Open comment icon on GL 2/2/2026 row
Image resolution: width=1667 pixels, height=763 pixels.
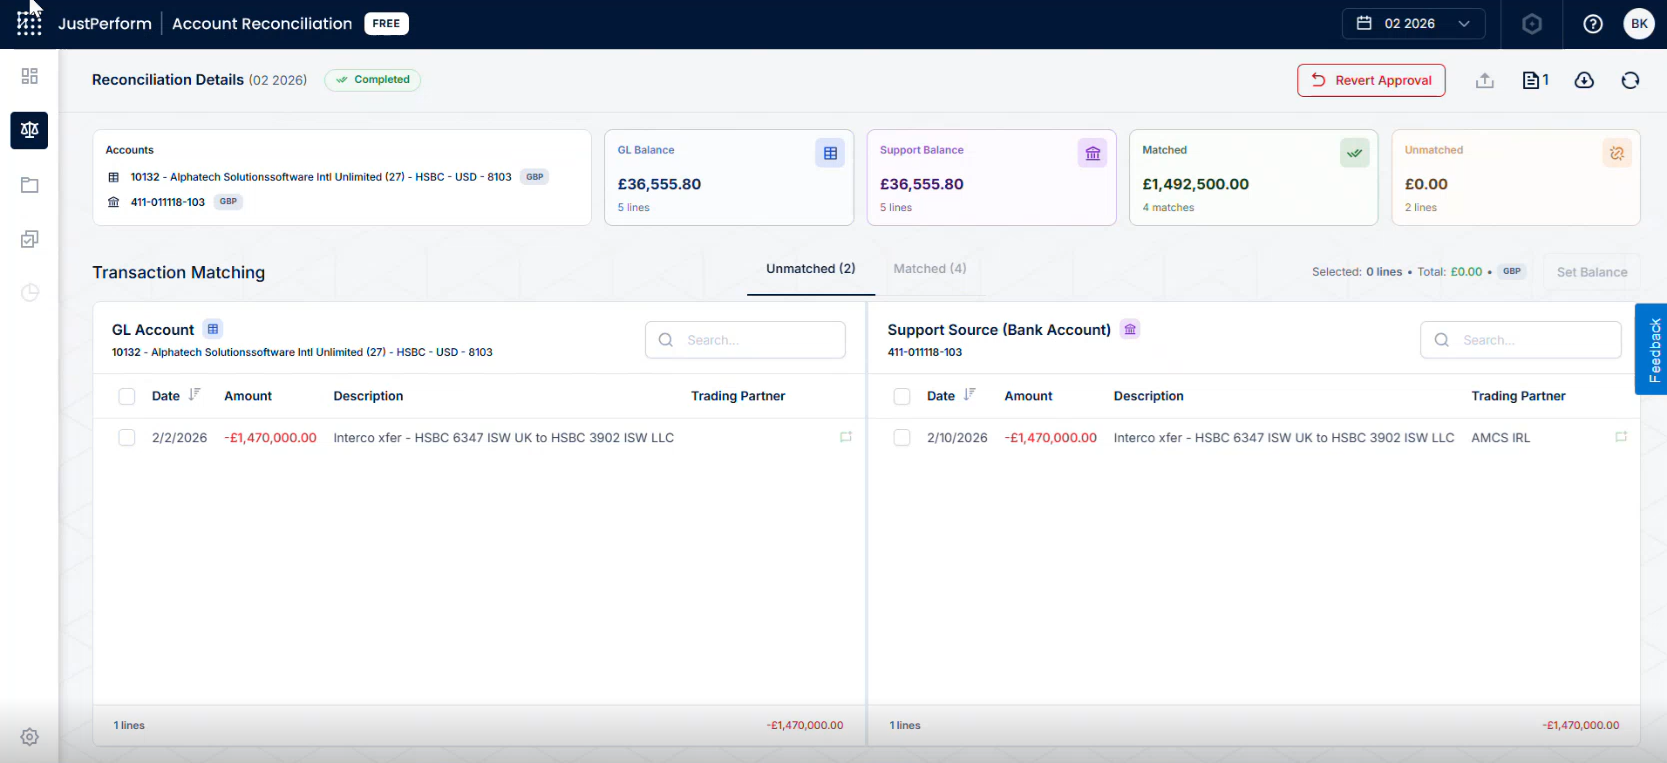tap(846, 437)
